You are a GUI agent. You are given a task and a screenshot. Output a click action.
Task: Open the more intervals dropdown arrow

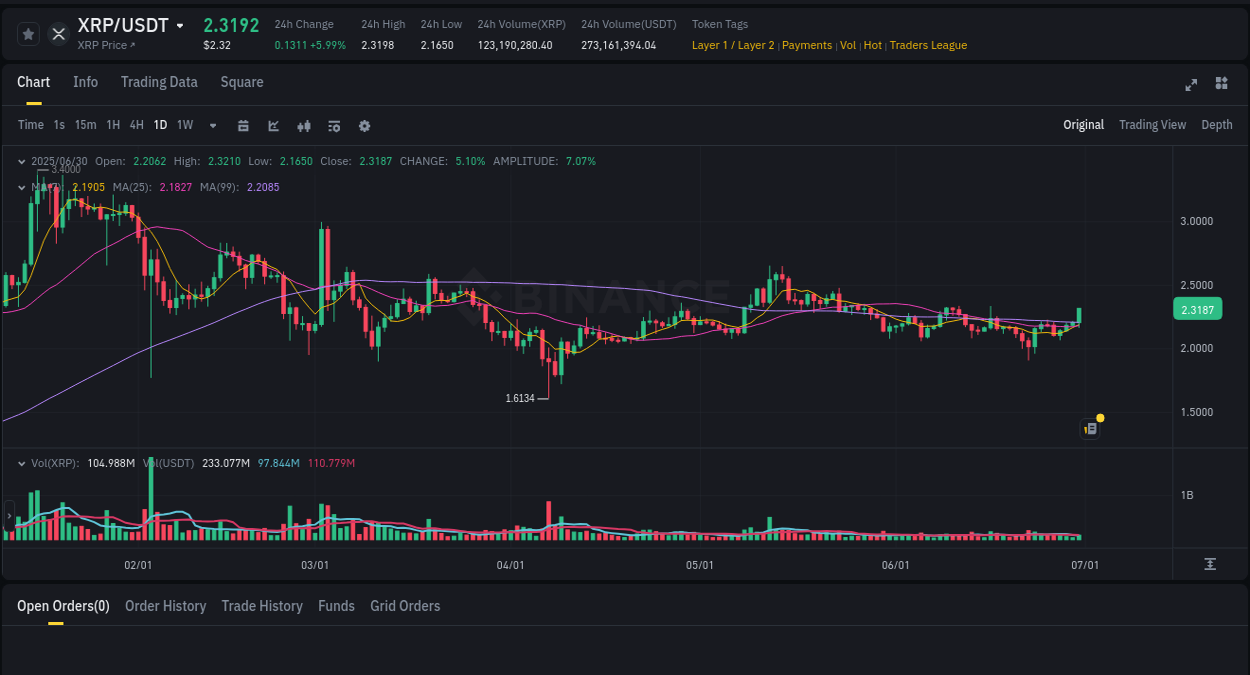pos(212,125)
